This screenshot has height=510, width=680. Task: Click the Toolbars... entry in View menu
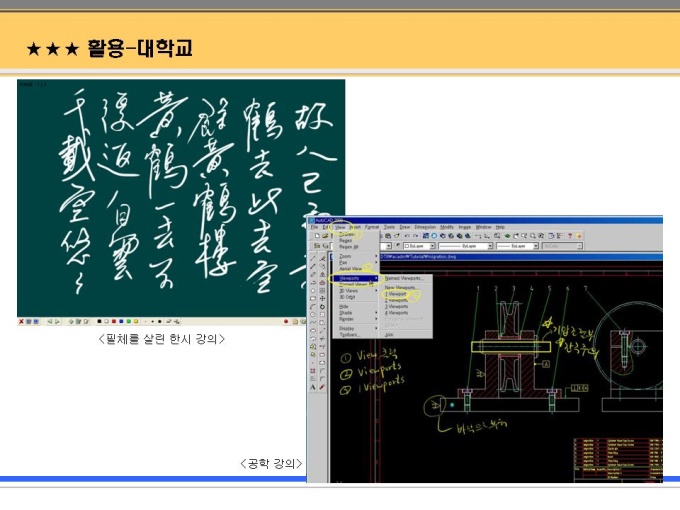point(350,335)
